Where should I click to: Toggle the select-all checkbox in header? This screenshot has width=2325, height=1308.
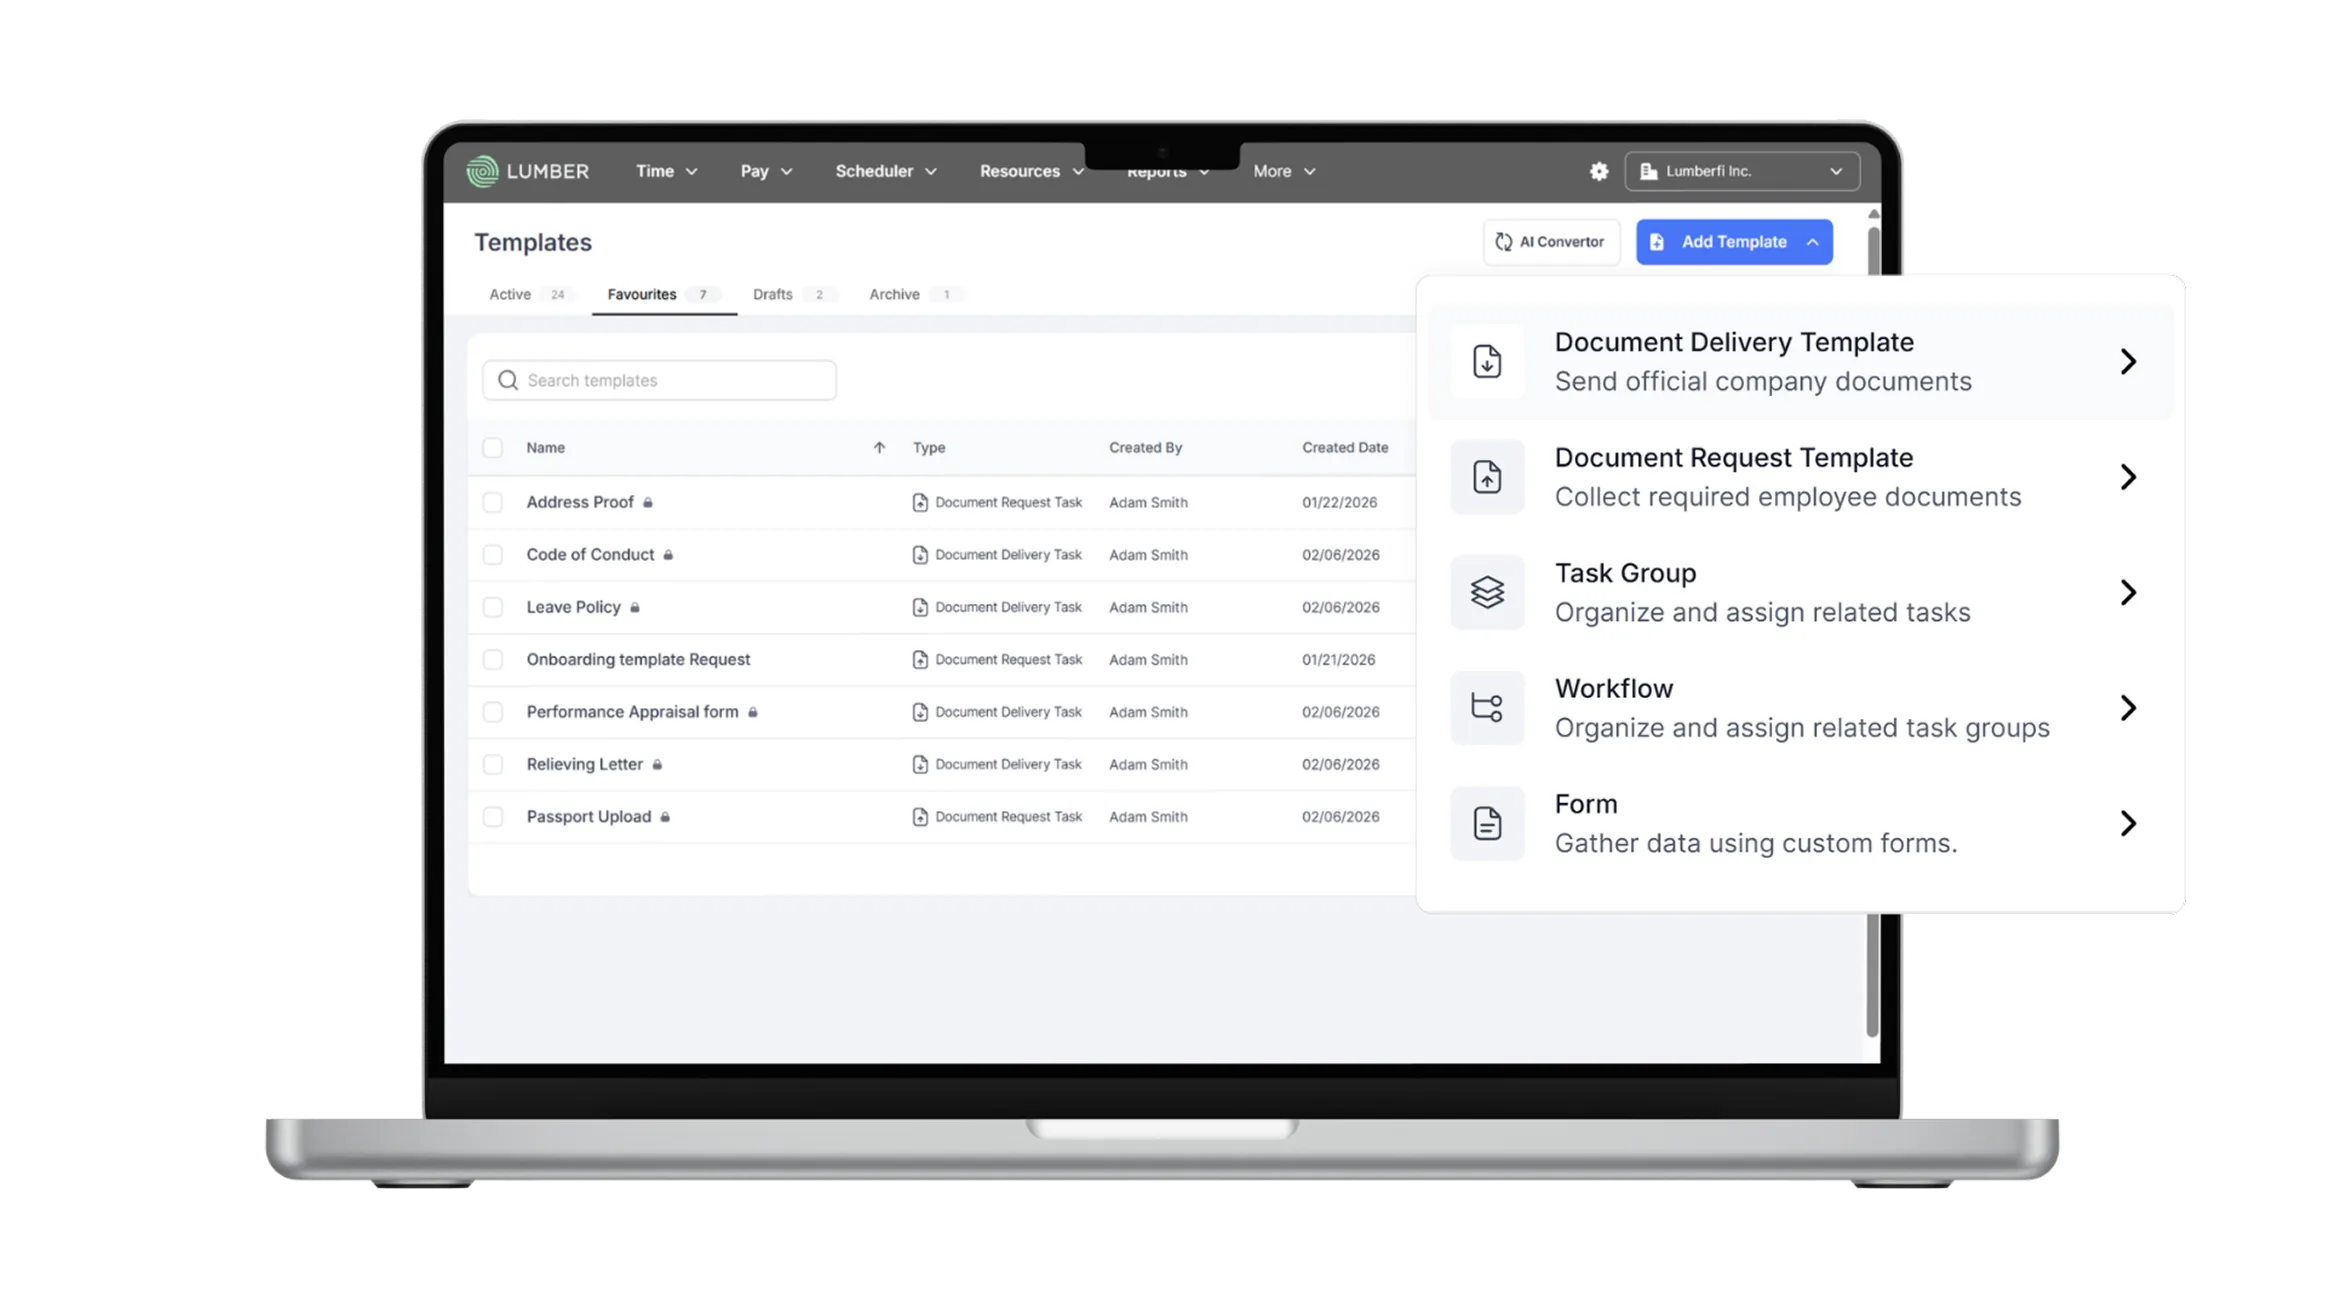pyautogui.click(x=493, y=448)
